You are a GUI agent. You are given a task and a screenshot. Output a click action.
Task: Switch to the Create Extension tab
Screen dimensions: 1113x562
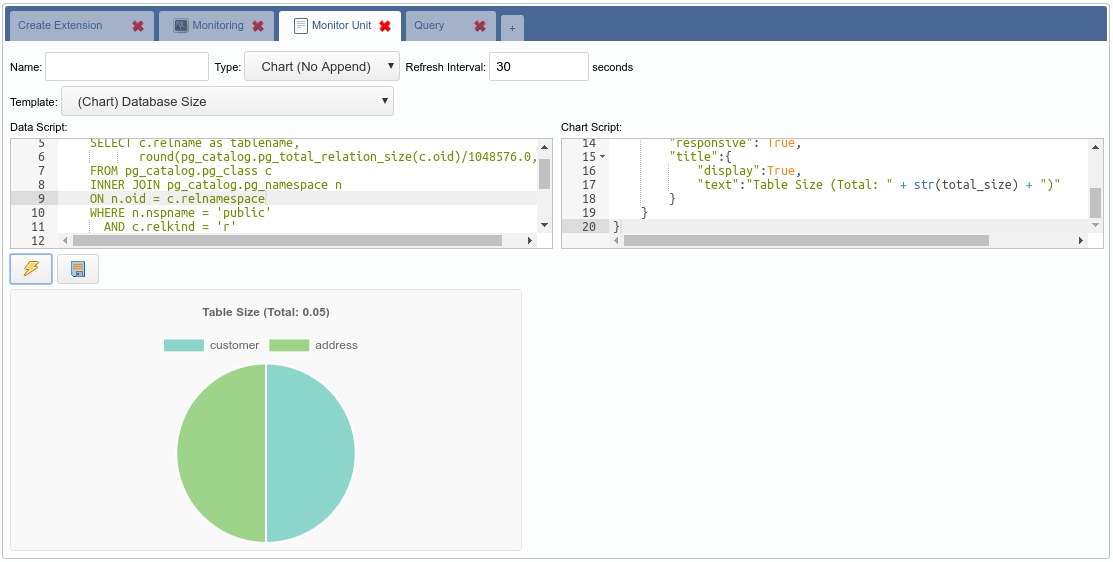tap(60, 26)
